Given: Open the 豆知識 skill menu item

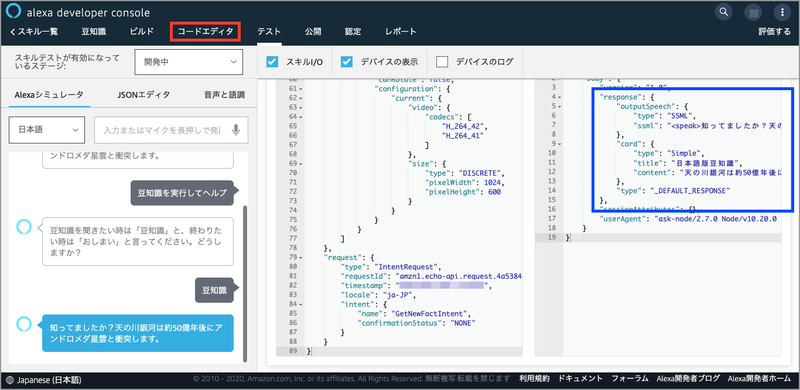Looking at the screenshot, I should pyautogui.click(x=94, y=32).
